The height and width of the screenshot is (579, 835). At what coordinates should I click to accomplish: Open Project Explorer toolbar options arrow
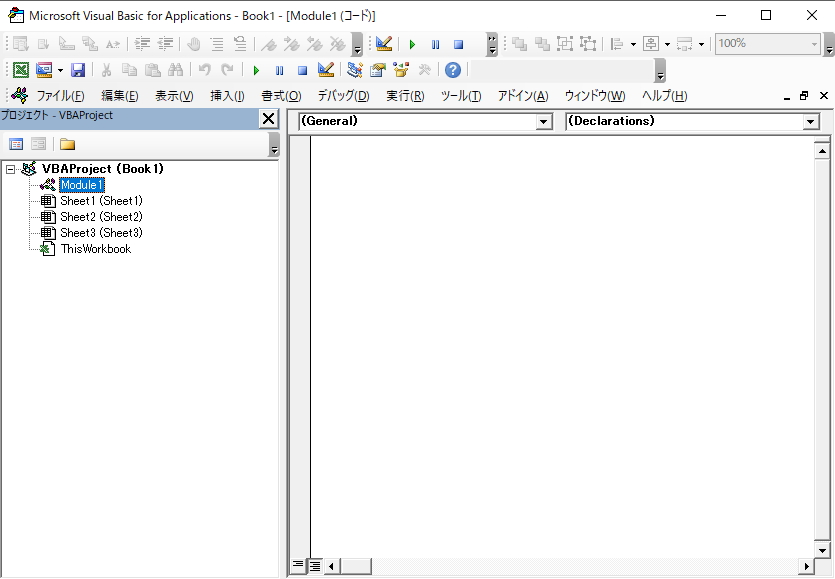(274, 144)
